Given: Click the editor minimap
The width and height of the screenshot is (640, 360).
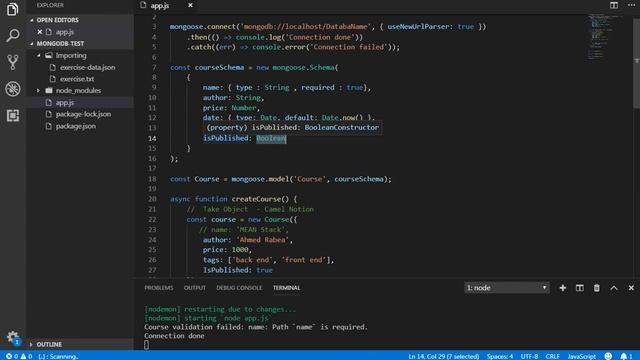Looking at the screenshot, I should point(606,37).
